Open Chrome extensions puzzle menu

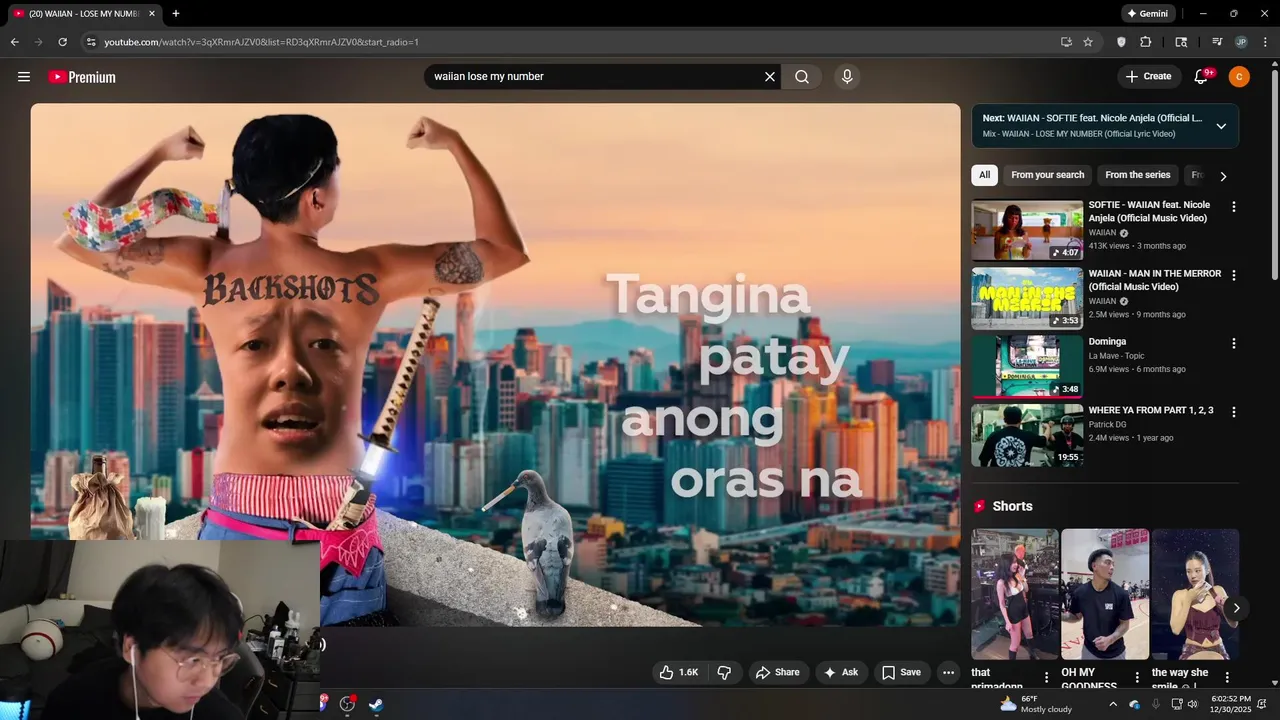pyautogui.click(x=1146, y=42)
